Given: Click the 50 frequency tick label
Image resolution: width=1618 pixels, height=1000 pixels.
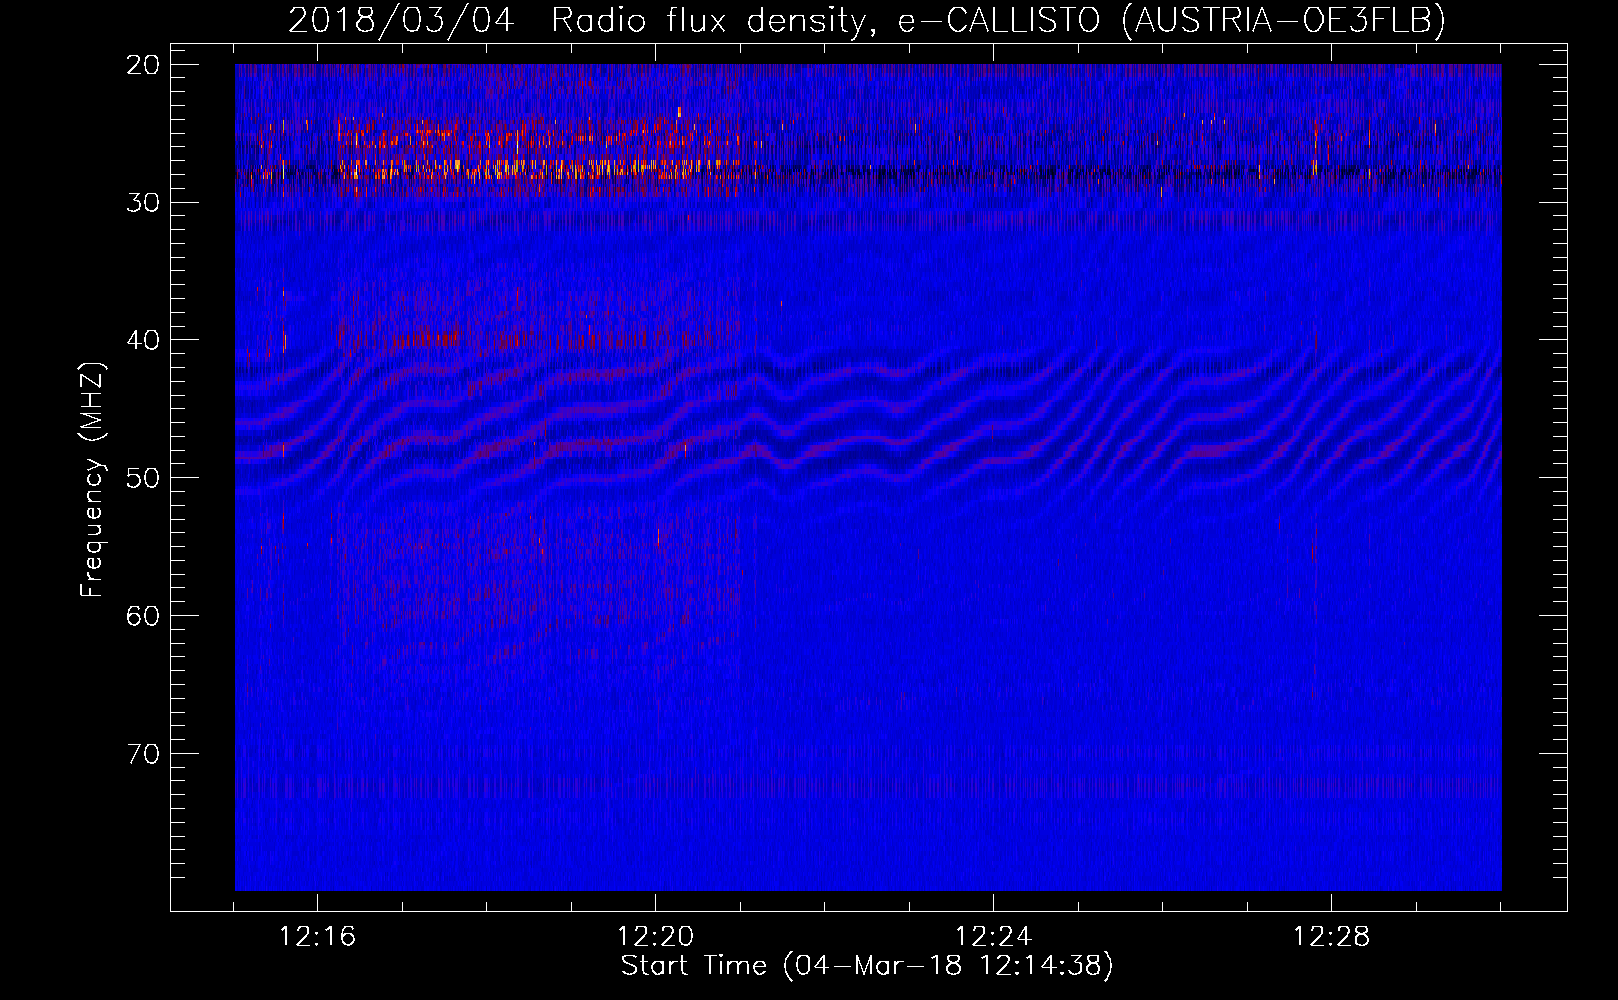Looking at the screenshot, I should click(x=143, y=477).
